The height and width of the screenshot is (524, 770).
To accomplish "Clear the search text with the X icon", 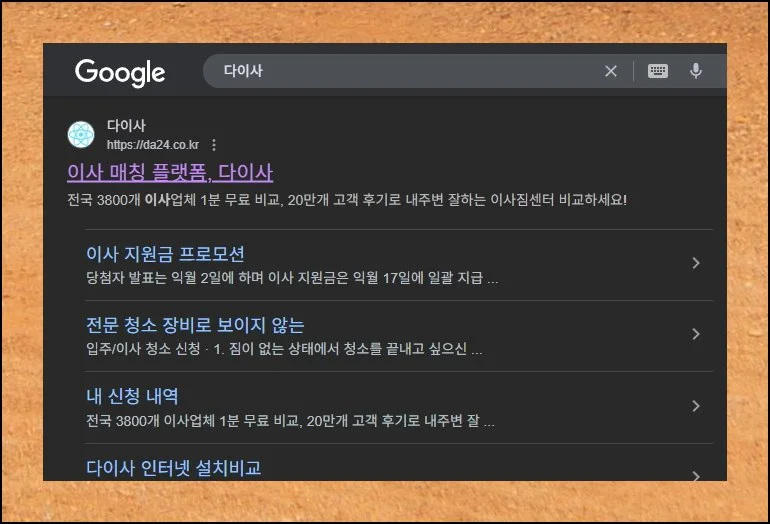I will pos(611,71).
